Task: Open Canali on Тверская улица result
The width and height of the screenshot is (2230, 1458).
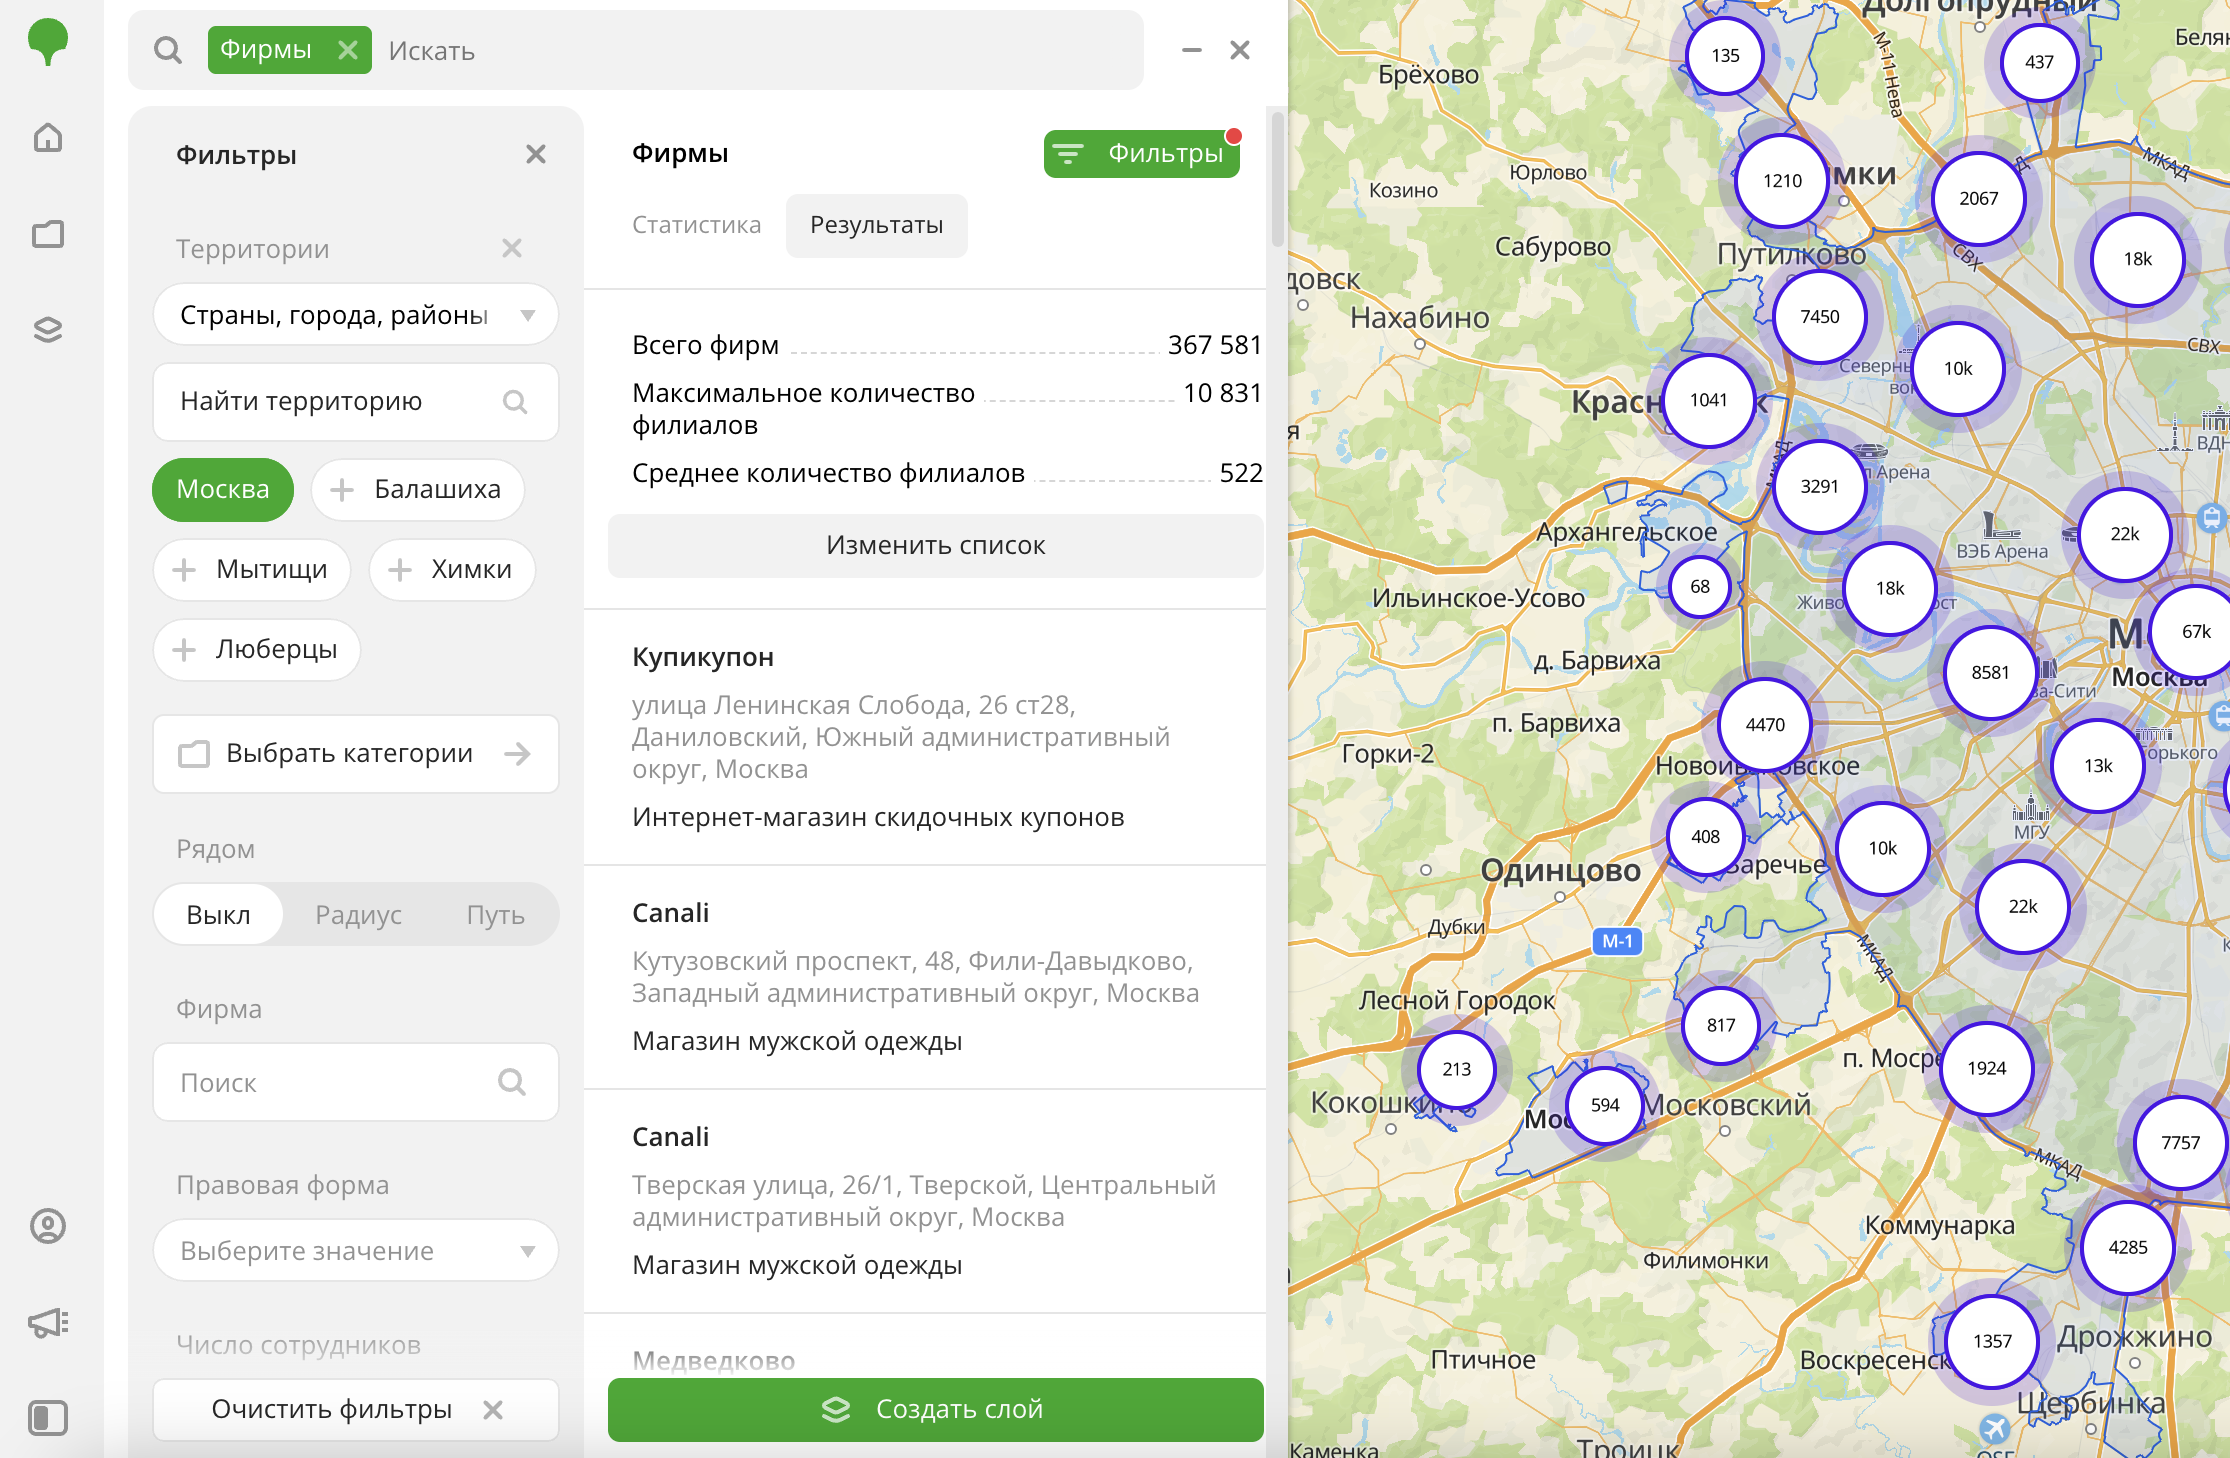Action: tap(925, 1201)
